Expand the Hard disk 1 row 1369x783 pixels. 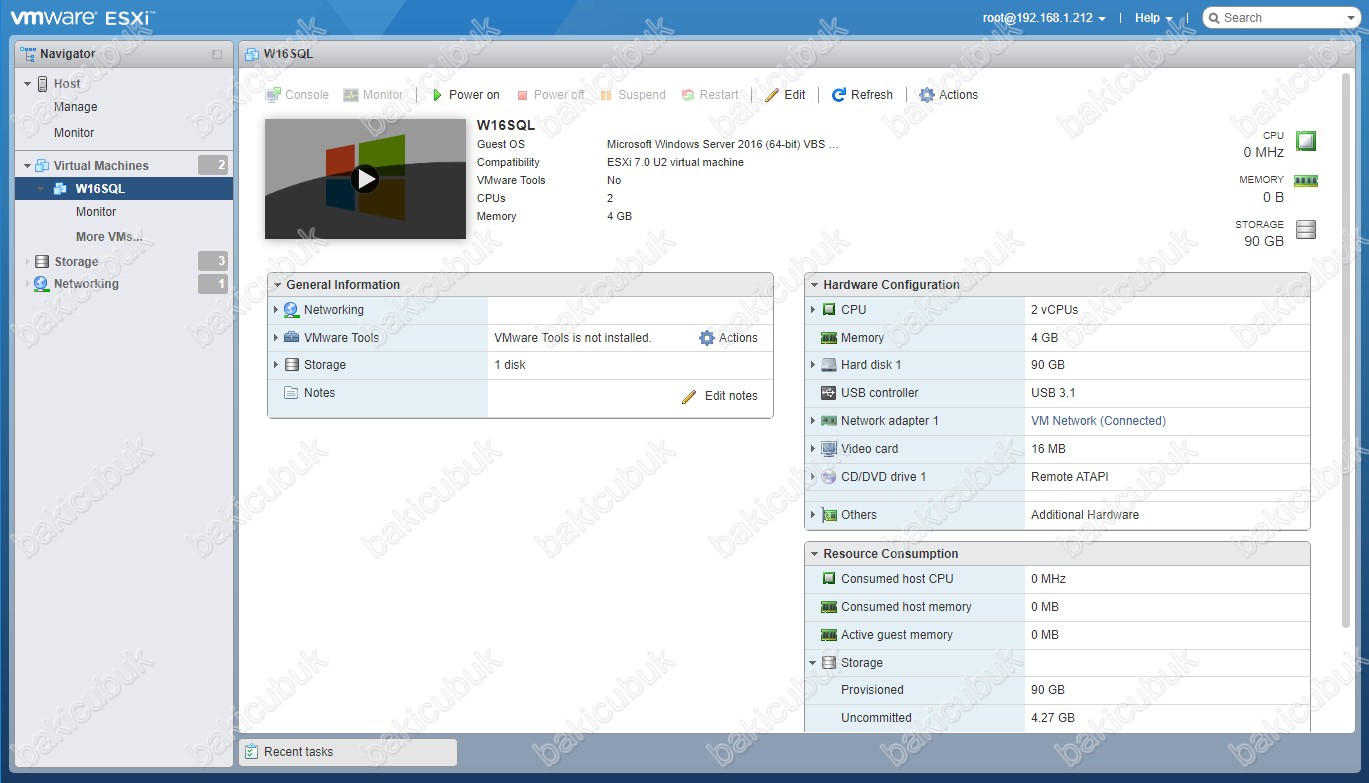tap(813, 365)
